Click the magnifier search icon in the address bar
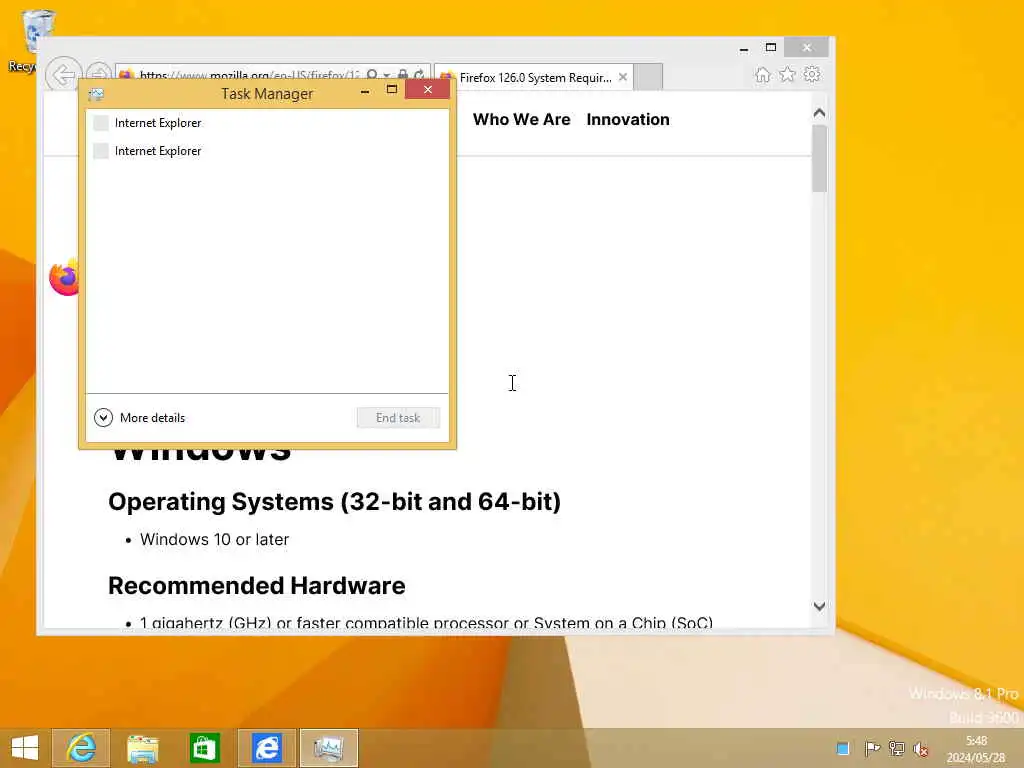The image size is (1024, 768). 372,74
